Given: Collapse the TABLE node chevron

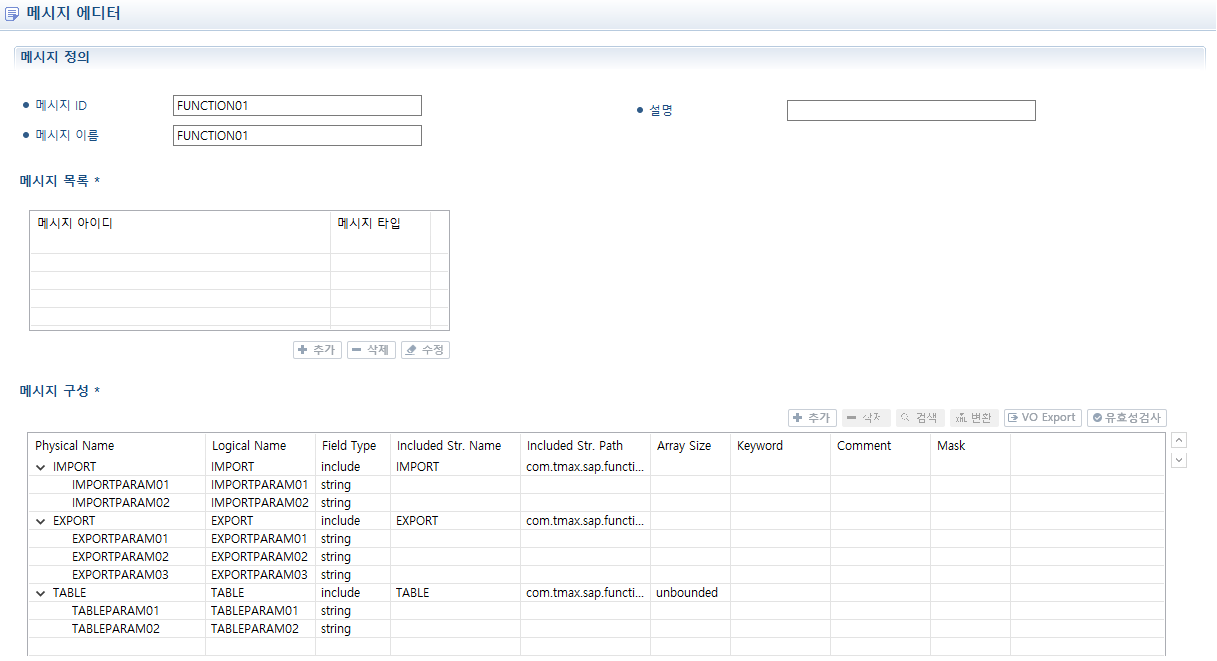Looking at the screenshot, I should [40, 592].
